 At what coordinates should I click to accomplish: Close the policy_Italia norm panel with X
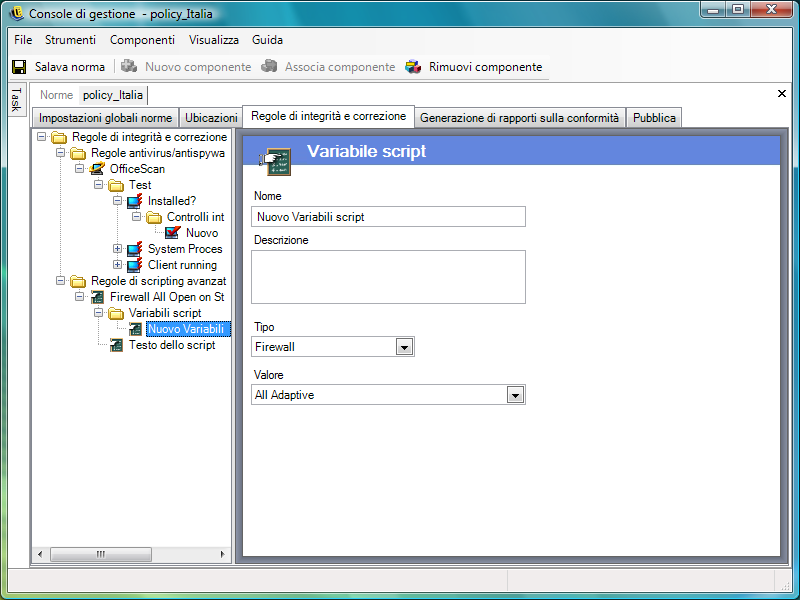[782, 93]
